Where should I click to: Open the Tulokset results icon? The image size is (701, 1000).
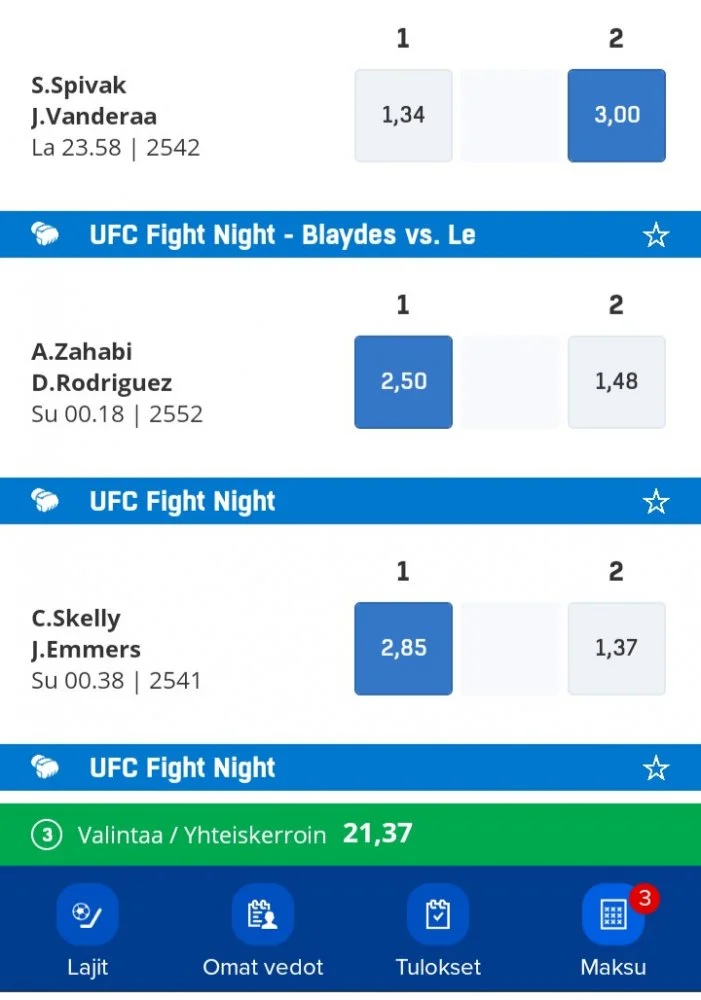click(438, 914)
